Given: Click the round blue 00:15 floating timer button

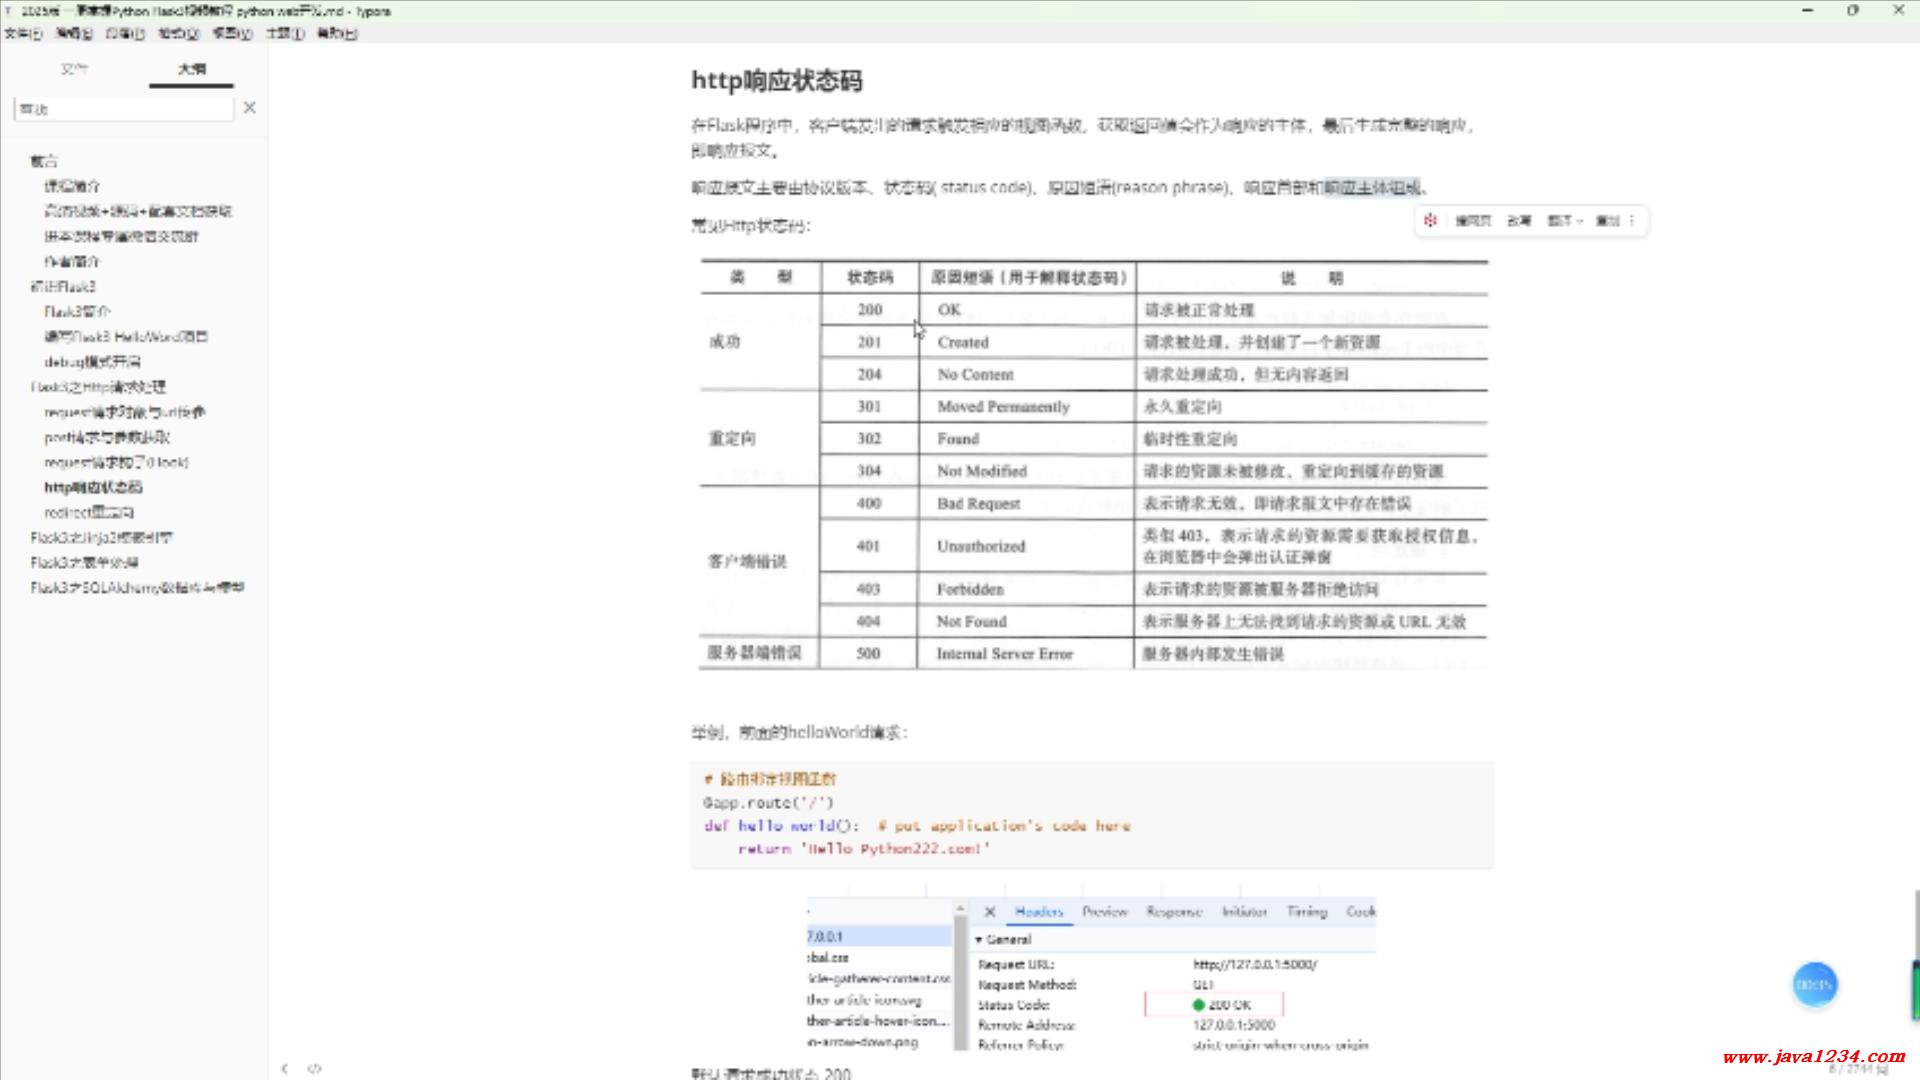Looking at the screenshot, I should click(1814, 985).
